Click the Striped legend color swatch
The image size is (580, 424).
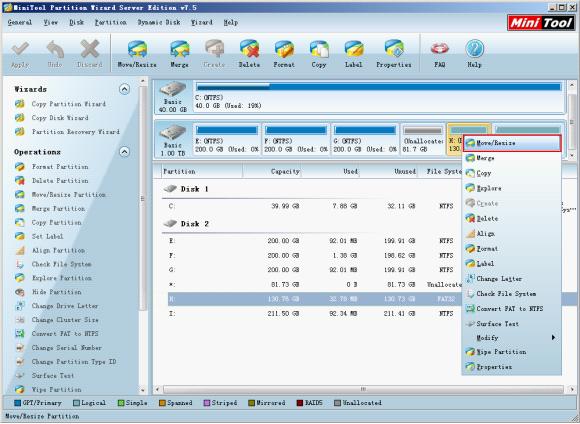coord(207,403)
